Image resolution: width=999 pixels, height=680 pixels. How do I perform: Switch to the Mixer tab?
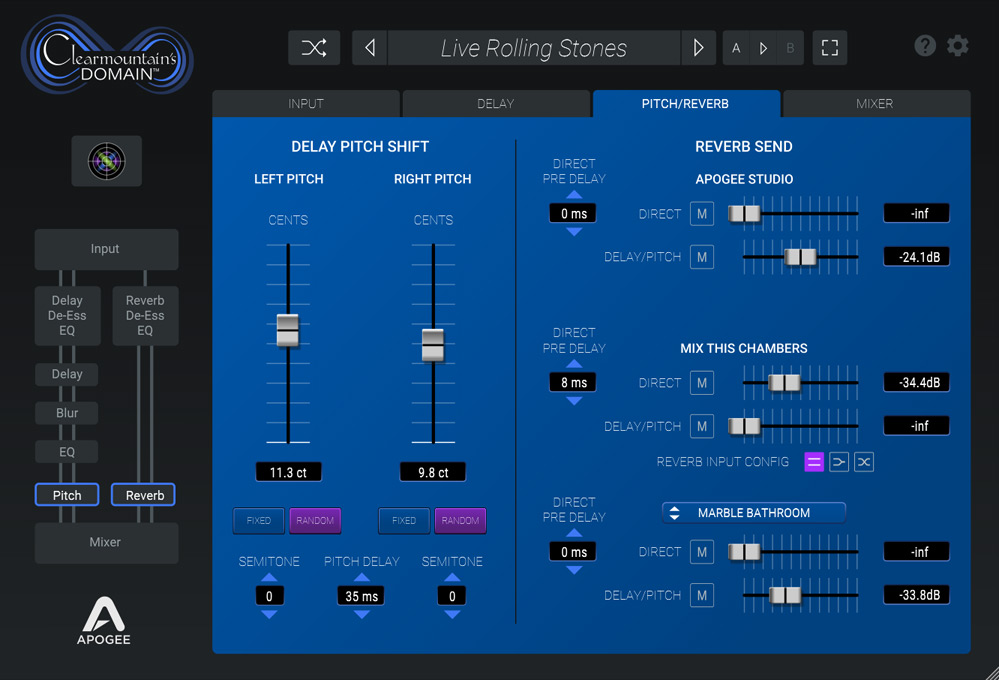pyautogui.click(x=875, y=104)
